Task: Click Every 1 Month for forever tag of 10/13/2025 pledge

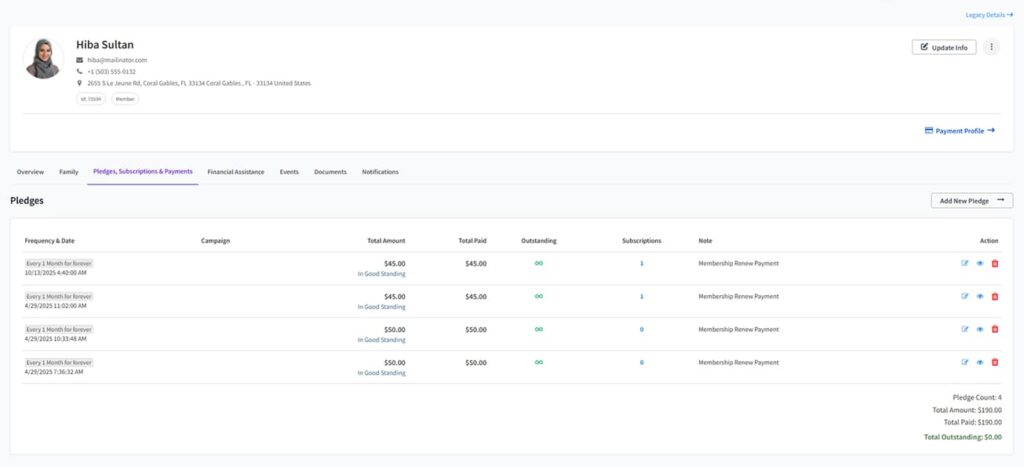Action: 59,263
